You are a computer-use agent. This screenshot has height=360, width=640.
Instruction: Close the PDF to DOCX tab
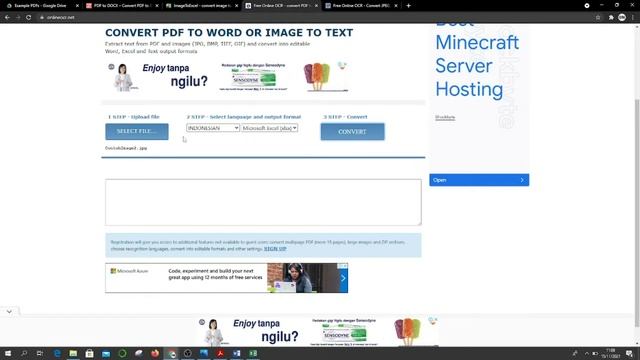coord(157,6)
